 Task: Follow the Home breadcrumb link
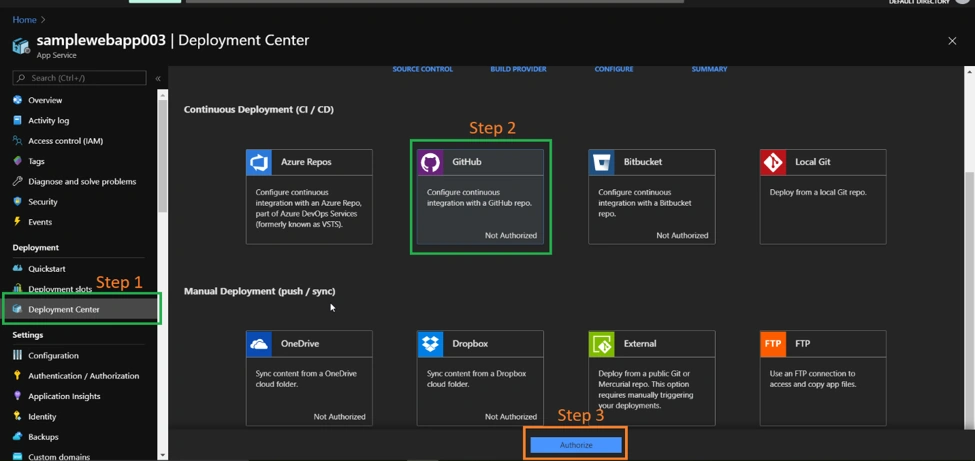point(24,20)
